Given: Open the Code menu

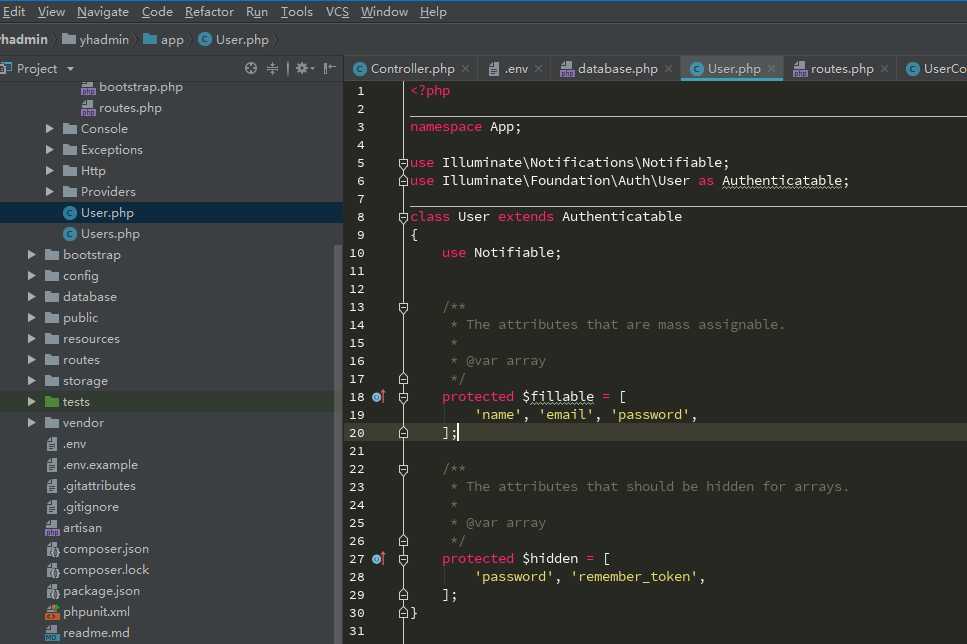Looking at the screenshot, I should [157, 12].
